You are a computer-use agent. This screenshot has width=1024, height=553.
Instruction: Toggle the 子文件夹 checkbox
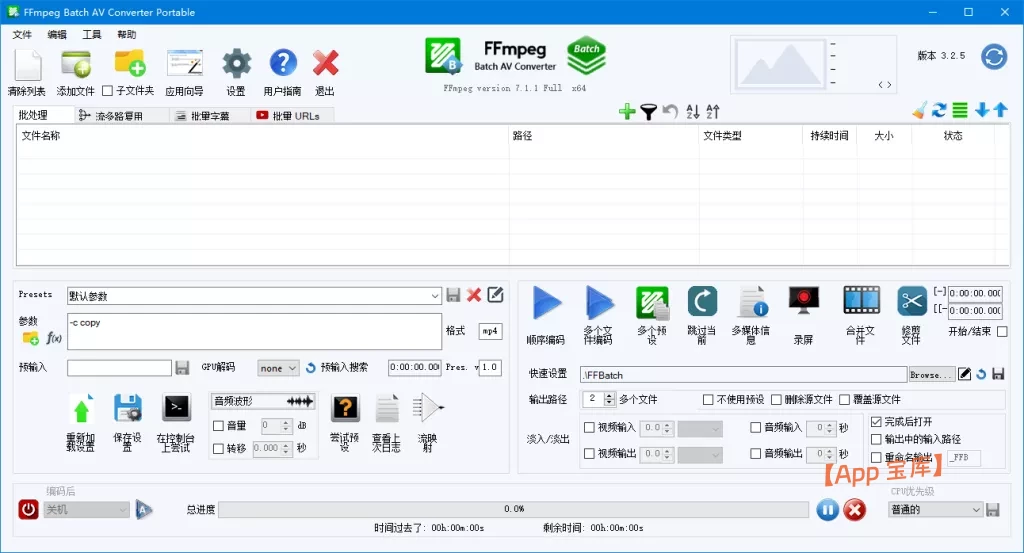pyautogui.click(x=108, y=91)
